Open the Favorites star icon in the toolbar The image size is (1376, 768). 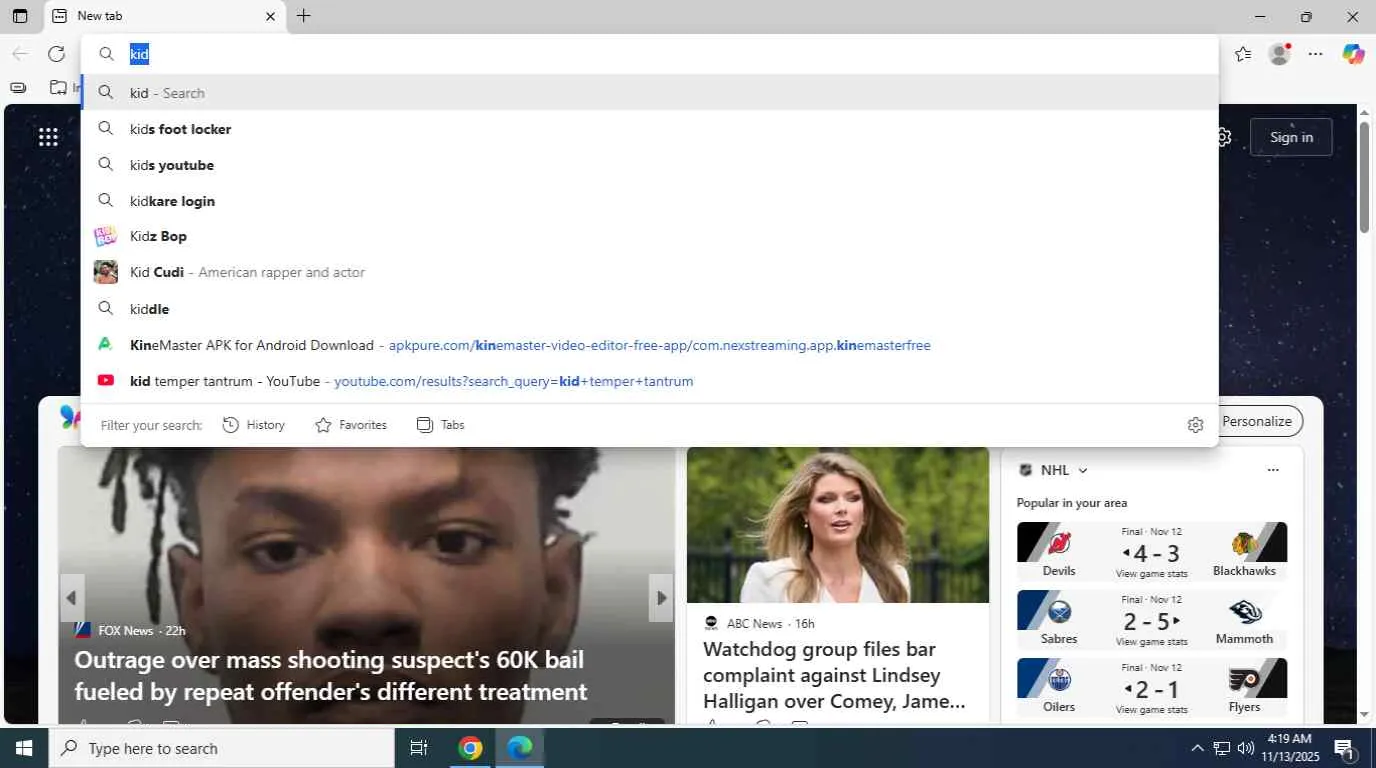click(1243, 54)
